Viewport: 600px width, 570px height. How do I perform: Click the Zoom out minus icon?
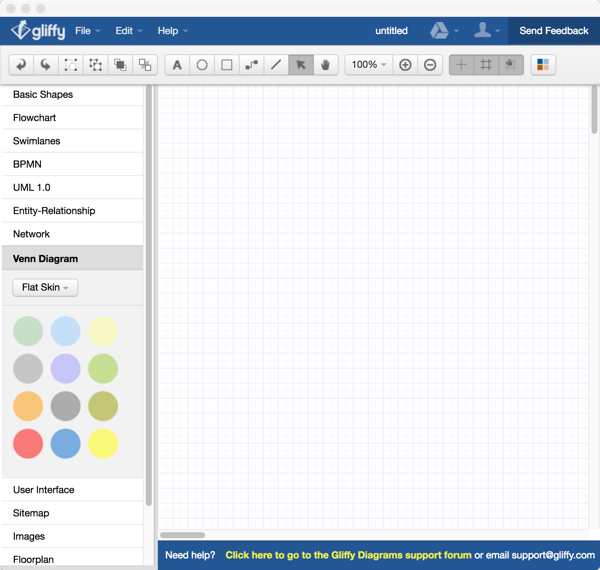[x=430, y=65]
